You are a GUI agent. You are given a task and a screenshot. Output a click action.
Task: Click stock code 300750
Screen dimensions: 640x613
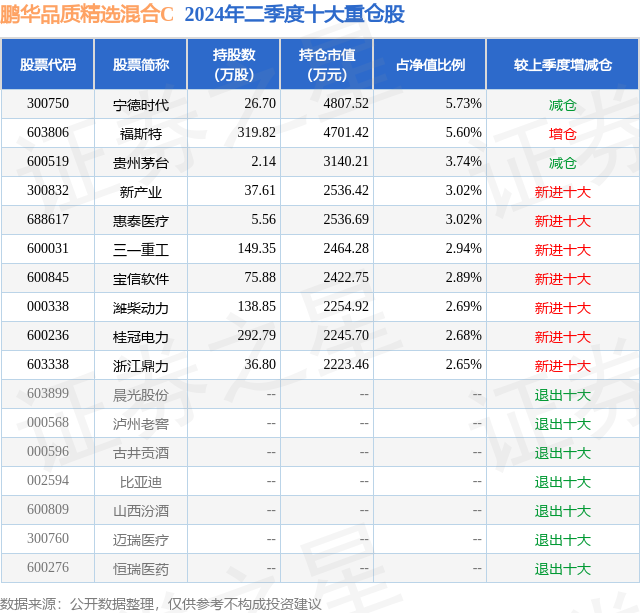[48, 104]
